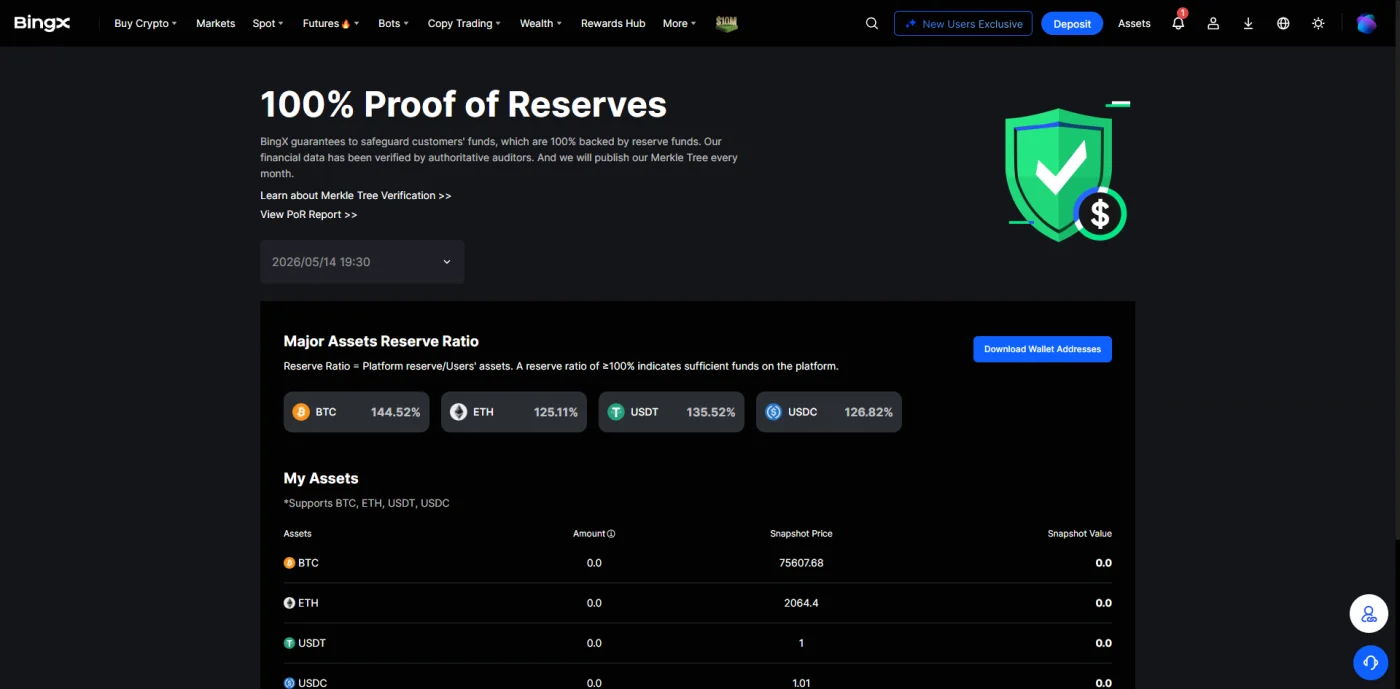1400x689 pixels.
Task: Open the search magnifier icon
Action: [x=872, y=23]
